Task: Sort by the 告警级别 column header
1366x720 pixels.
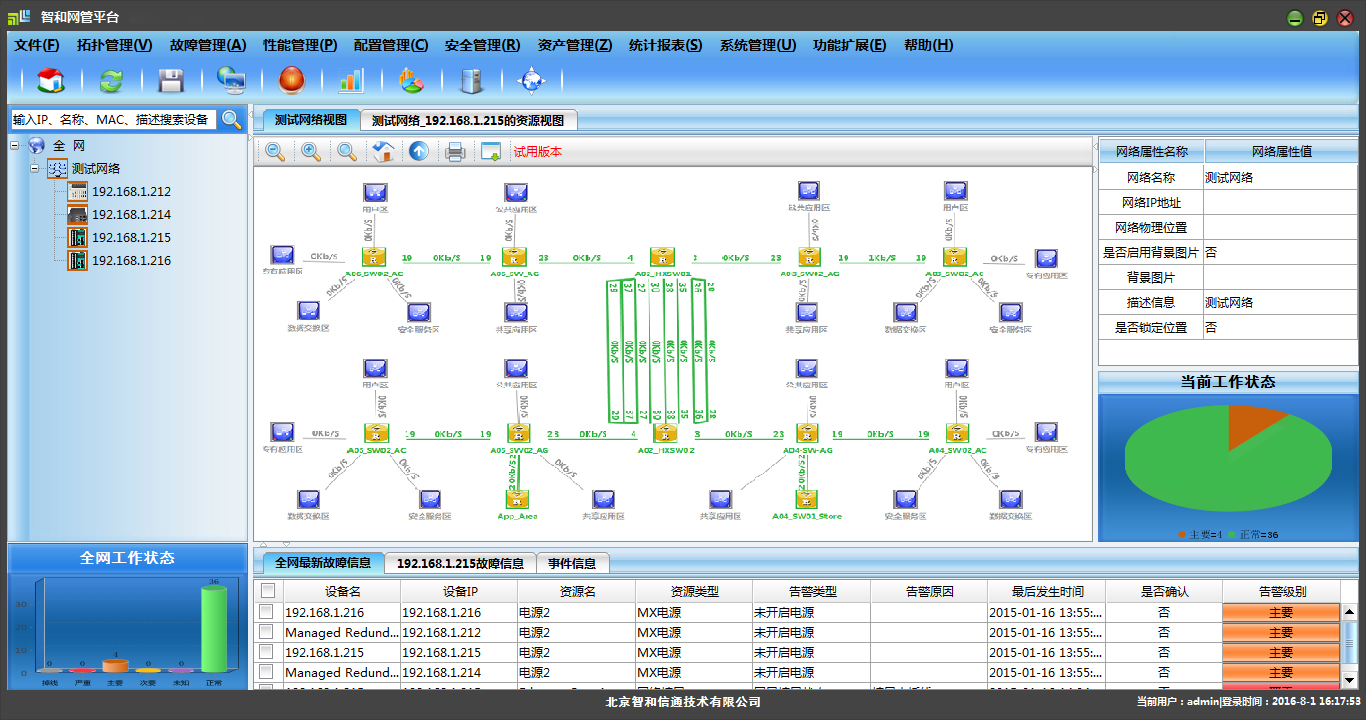Action: [1281, 591]
